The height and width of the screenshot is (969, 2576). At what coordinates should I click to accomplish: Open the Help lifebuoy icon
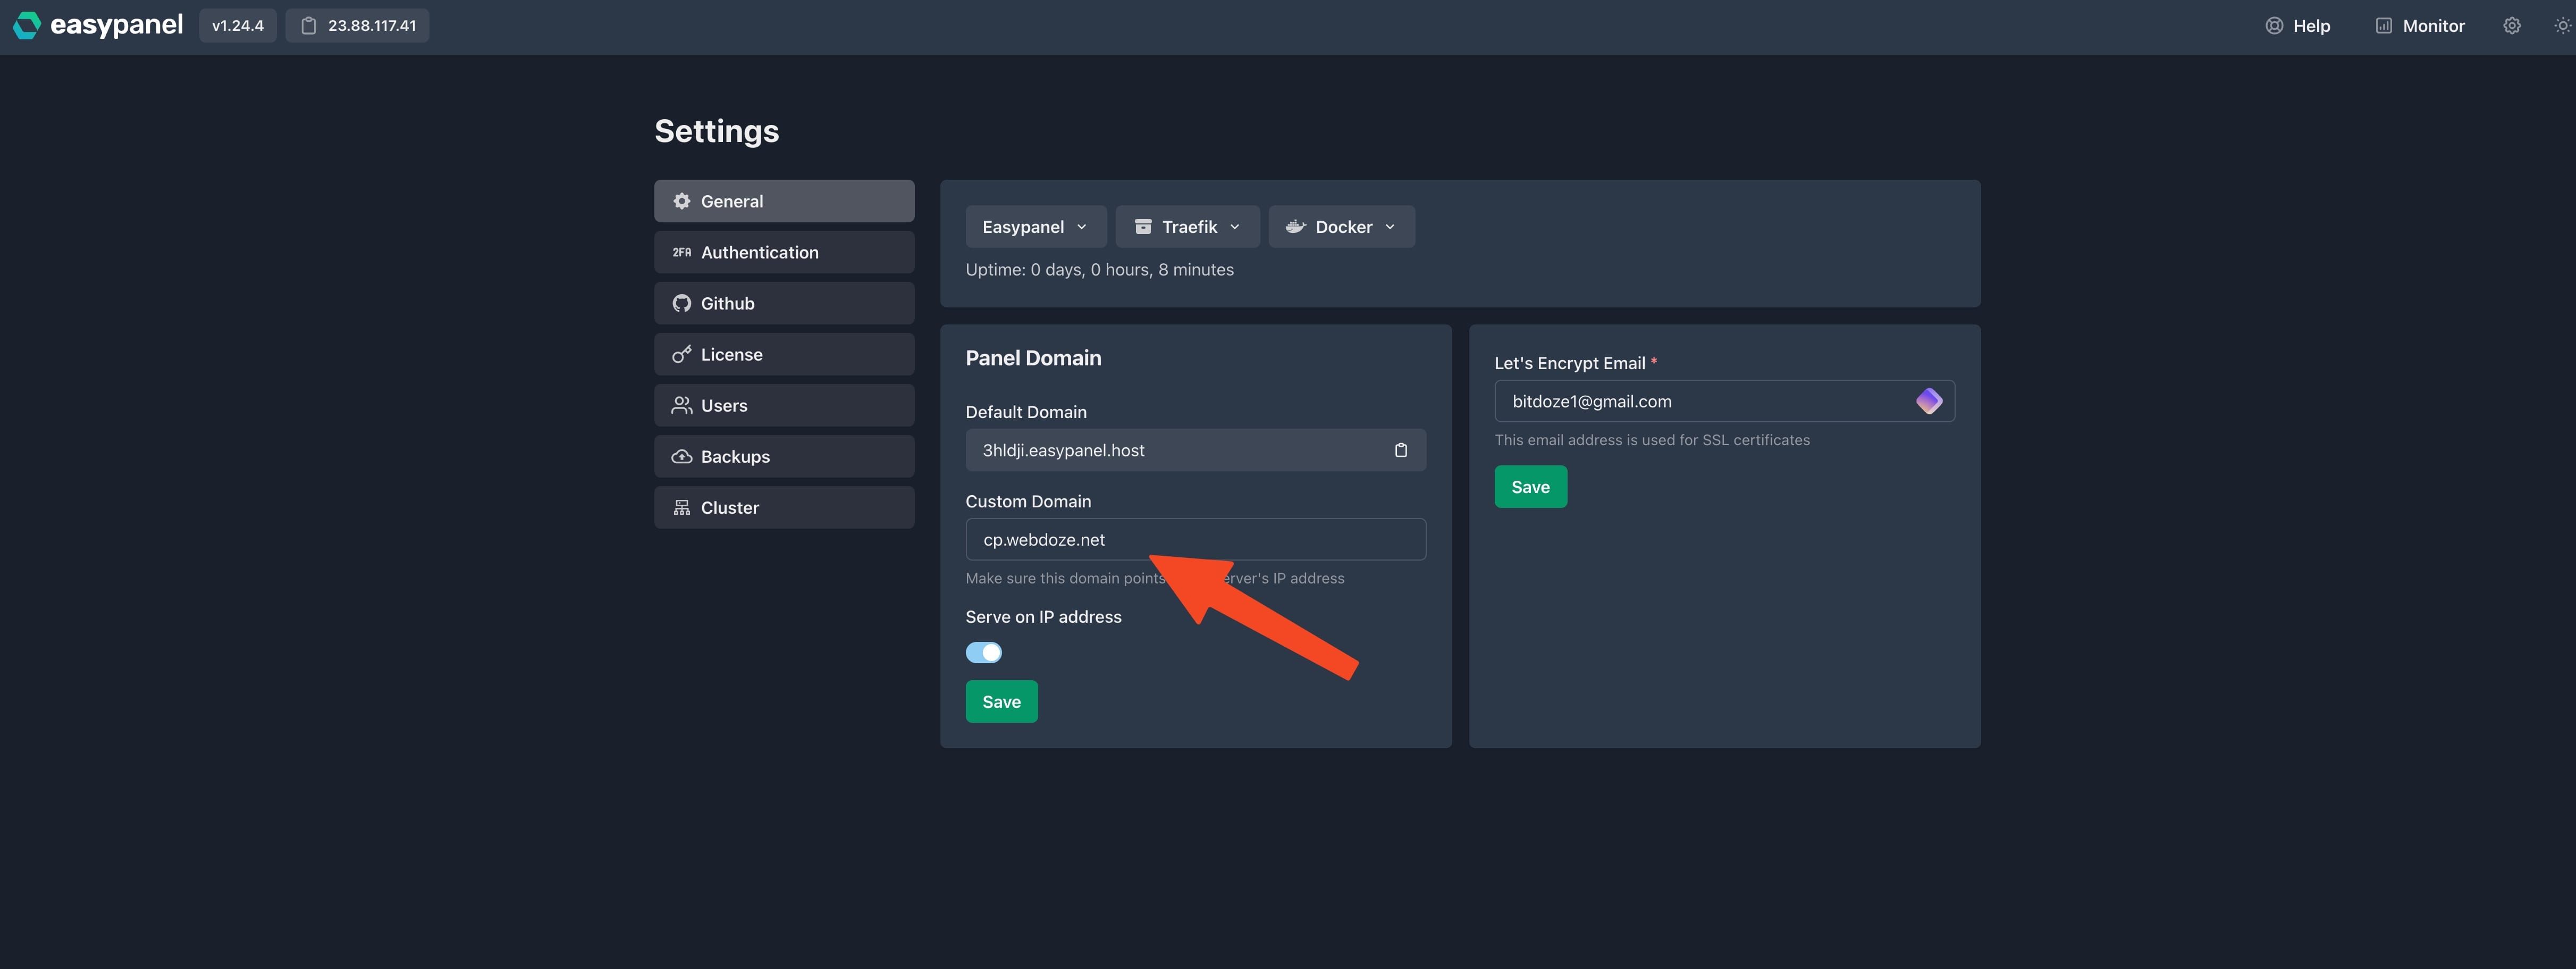pyautogui.click(x=2274, y=26)
